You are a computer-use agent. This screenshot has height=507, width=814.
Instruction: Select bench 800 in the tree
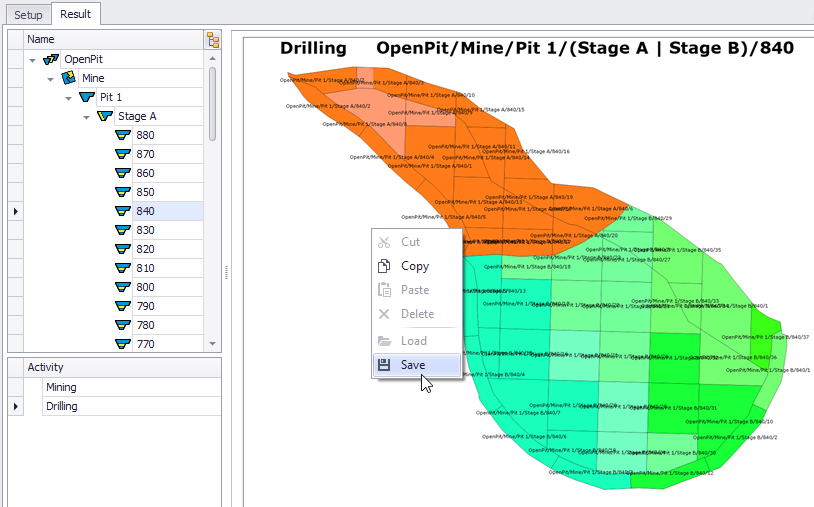[x=146, y=287]
